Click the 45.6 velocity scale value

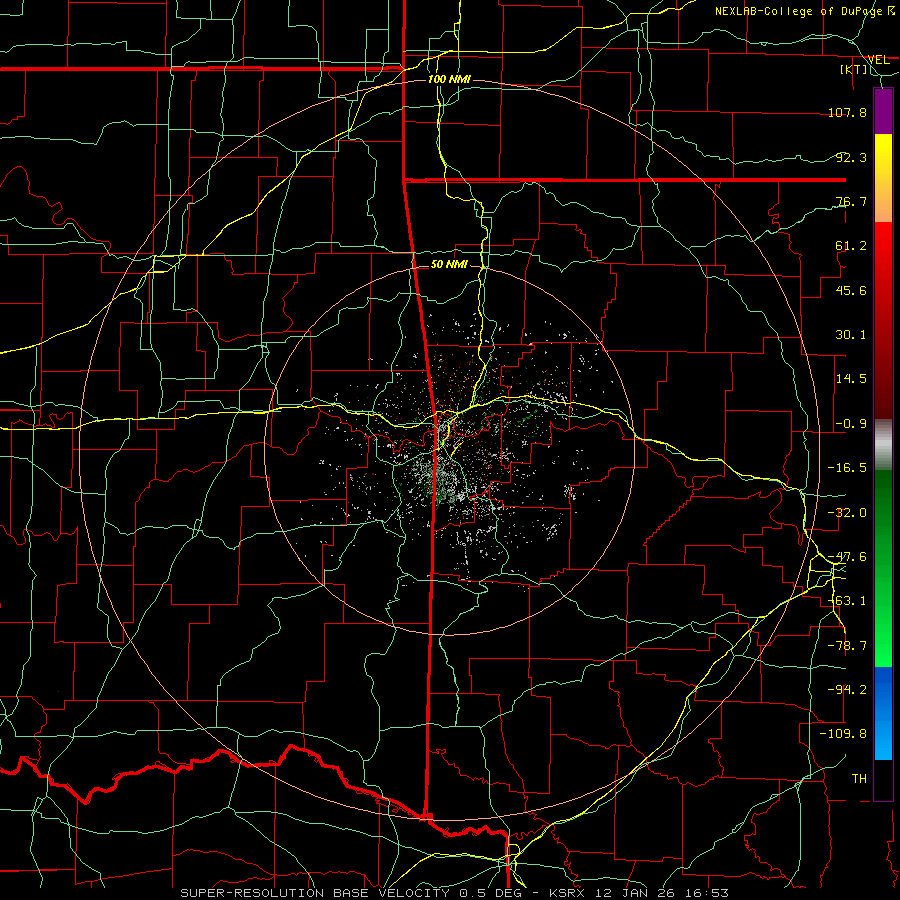click(x=851, y=290)
